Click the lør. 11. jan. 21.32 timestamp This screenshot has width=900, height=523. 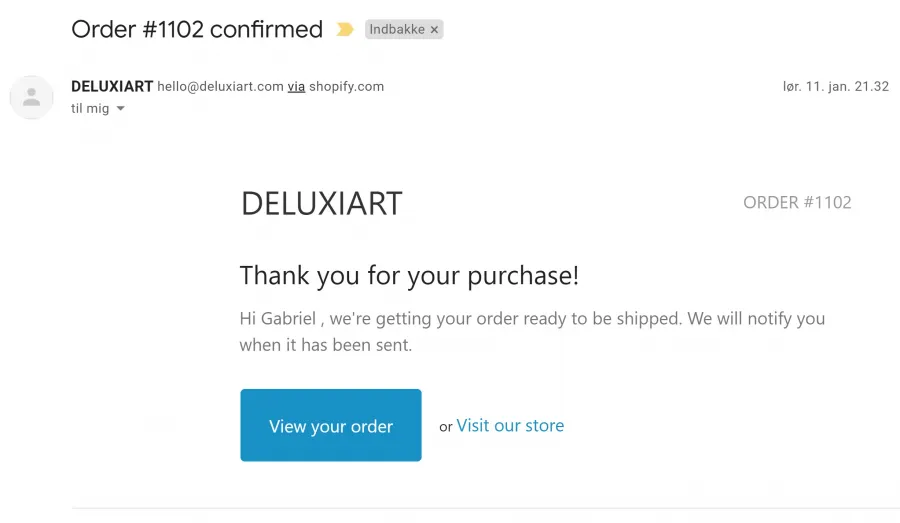pos(836,86)
